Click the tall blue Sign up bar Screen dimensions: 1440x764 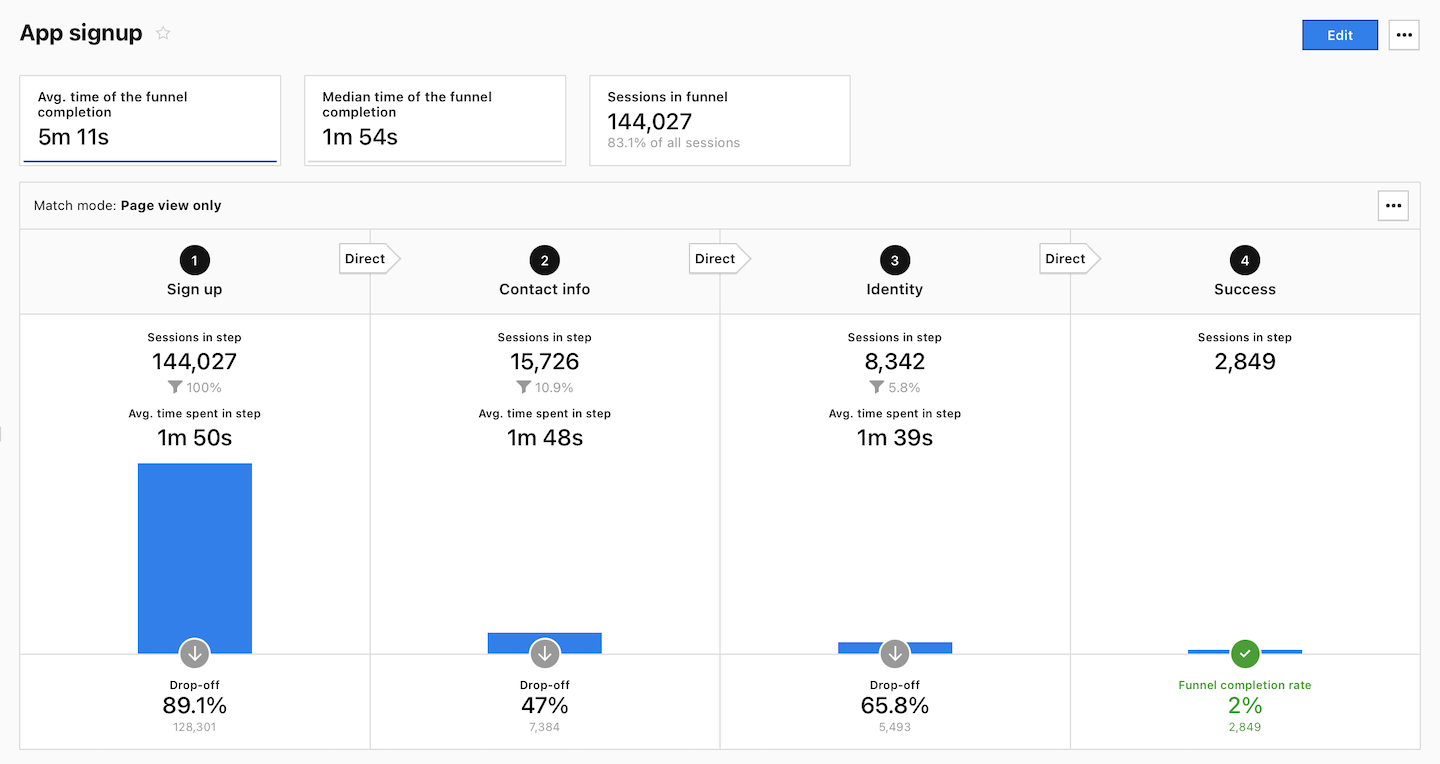click(x=195, y=550)
